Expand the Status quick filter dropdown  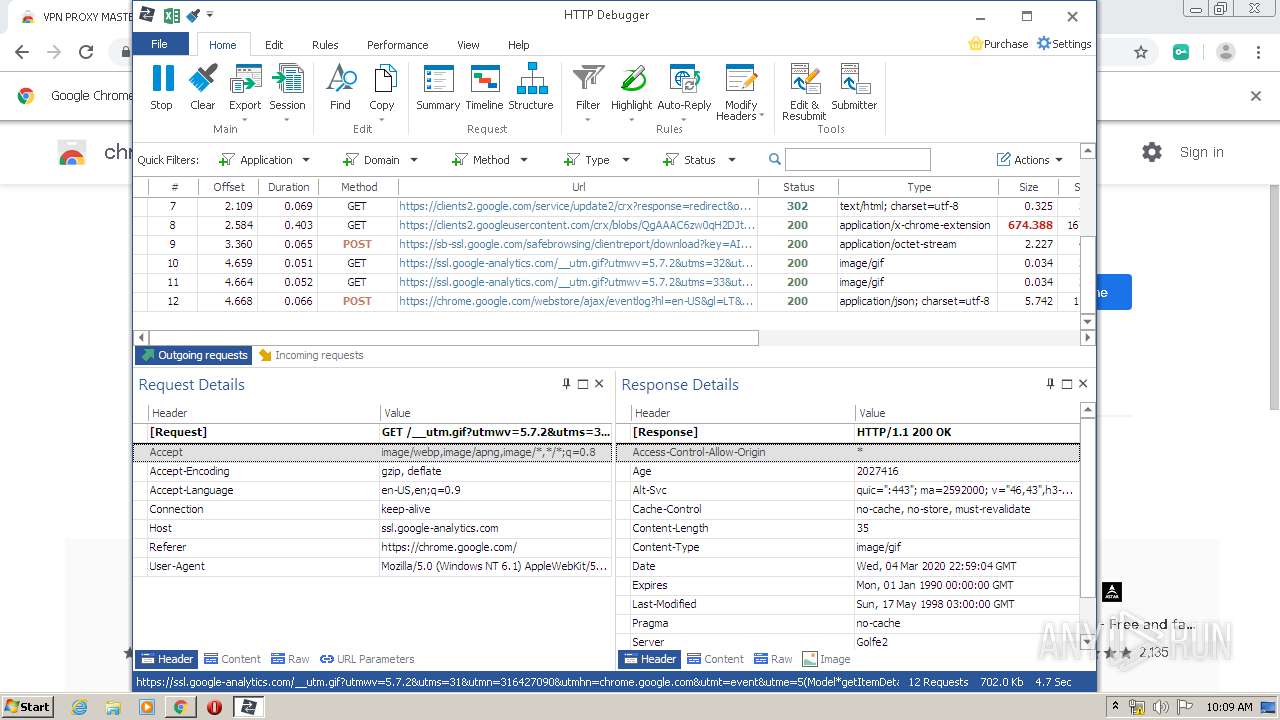[731, 160]
